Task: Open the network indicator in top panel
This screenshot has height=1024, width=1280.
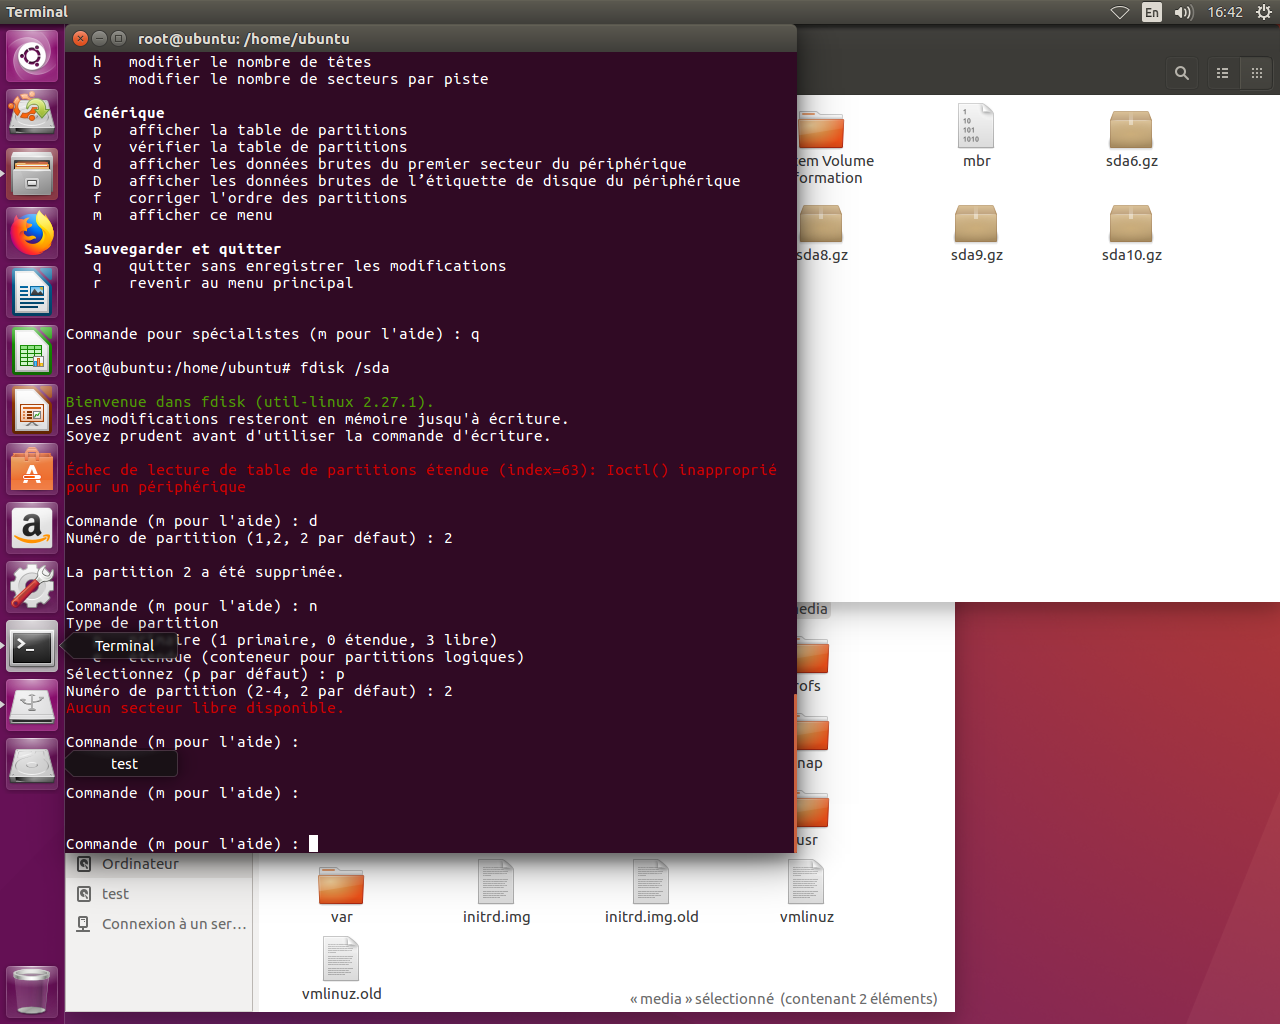Action: click(1120, 12)
